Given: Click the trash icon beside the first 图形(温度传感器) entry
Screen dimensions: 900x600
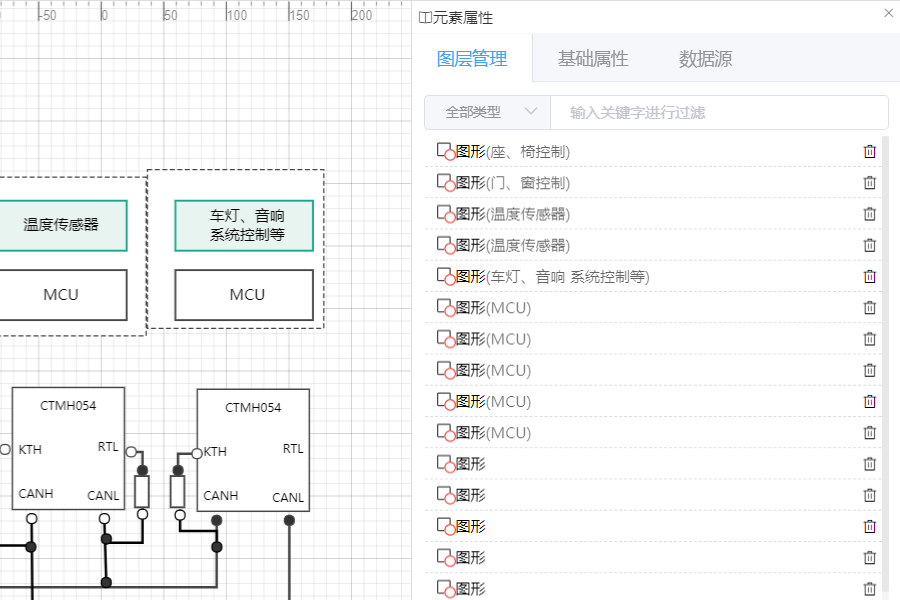Looking at the screenshot, I should click(869, 213).
